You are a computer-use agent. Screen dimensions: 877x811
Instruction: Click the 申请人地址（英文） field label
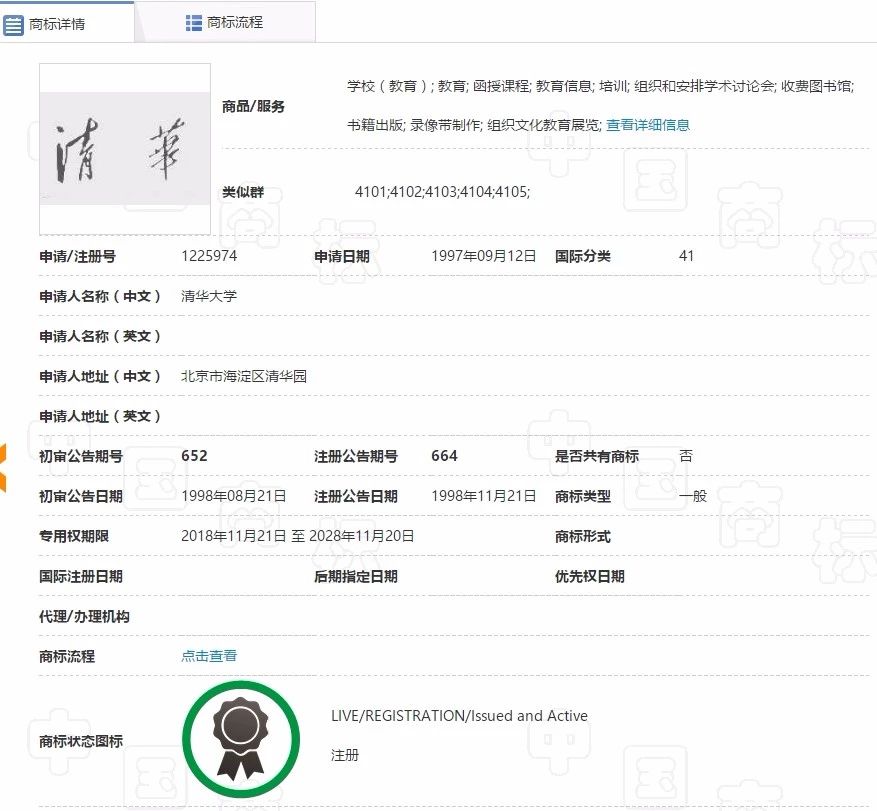coord(100,416)
